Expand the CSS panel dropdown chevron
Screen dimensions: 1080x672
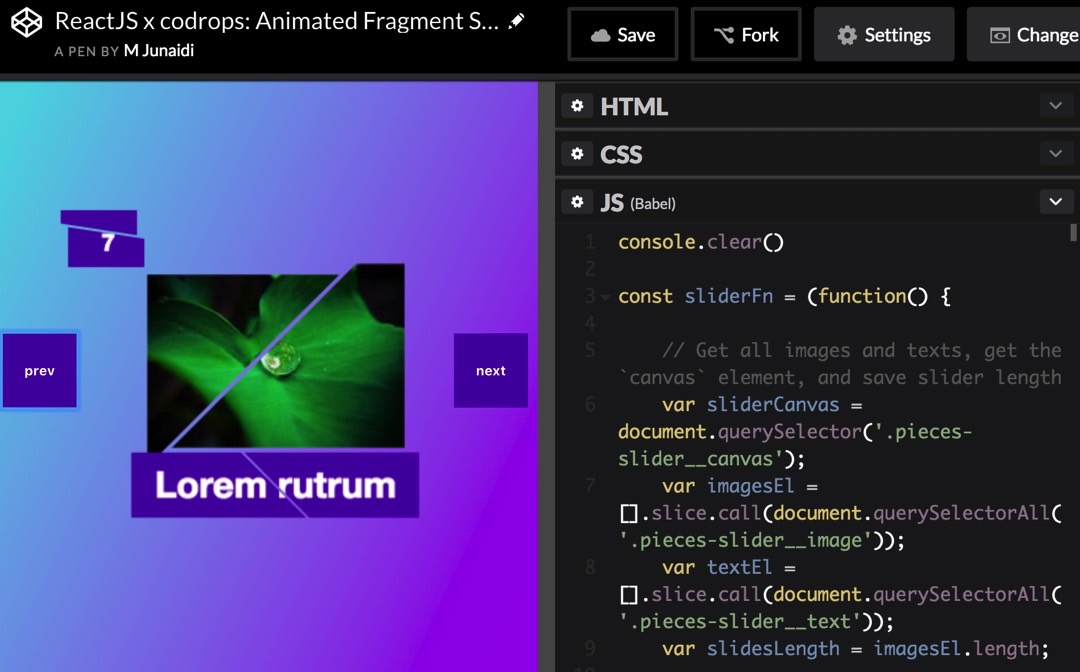click(x=1055, y=154)
